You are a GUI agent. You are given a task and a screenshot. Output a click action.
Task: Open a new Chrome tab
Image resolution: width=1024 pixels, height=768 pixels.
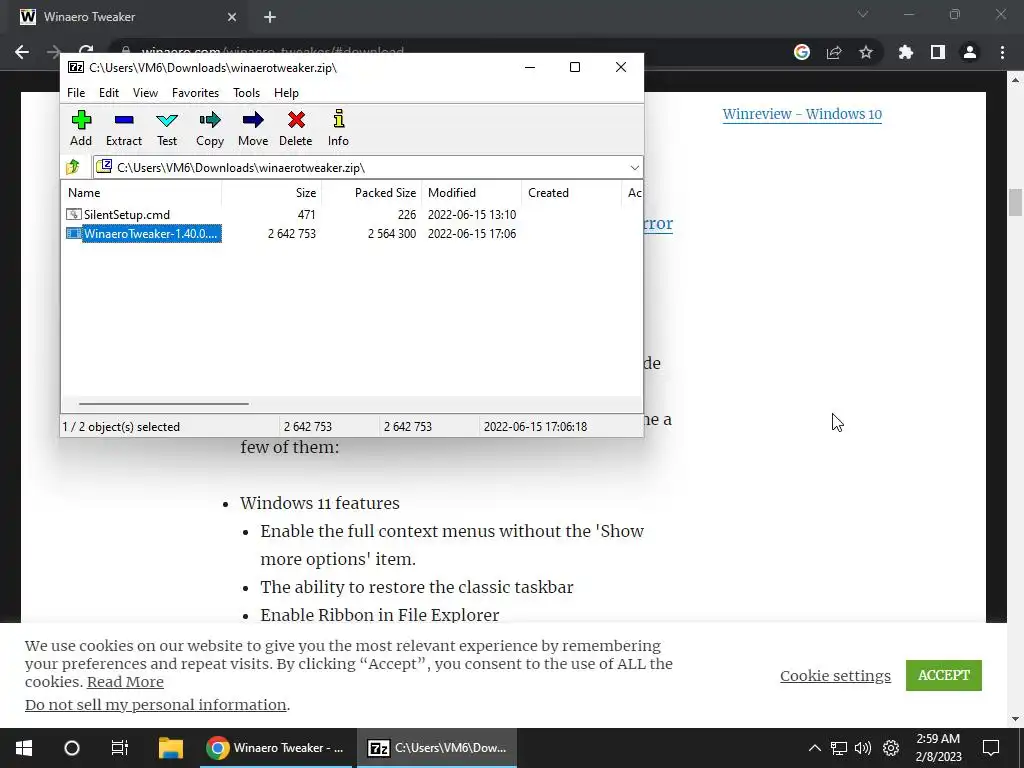pyautogui.click(x=270, y=17)
